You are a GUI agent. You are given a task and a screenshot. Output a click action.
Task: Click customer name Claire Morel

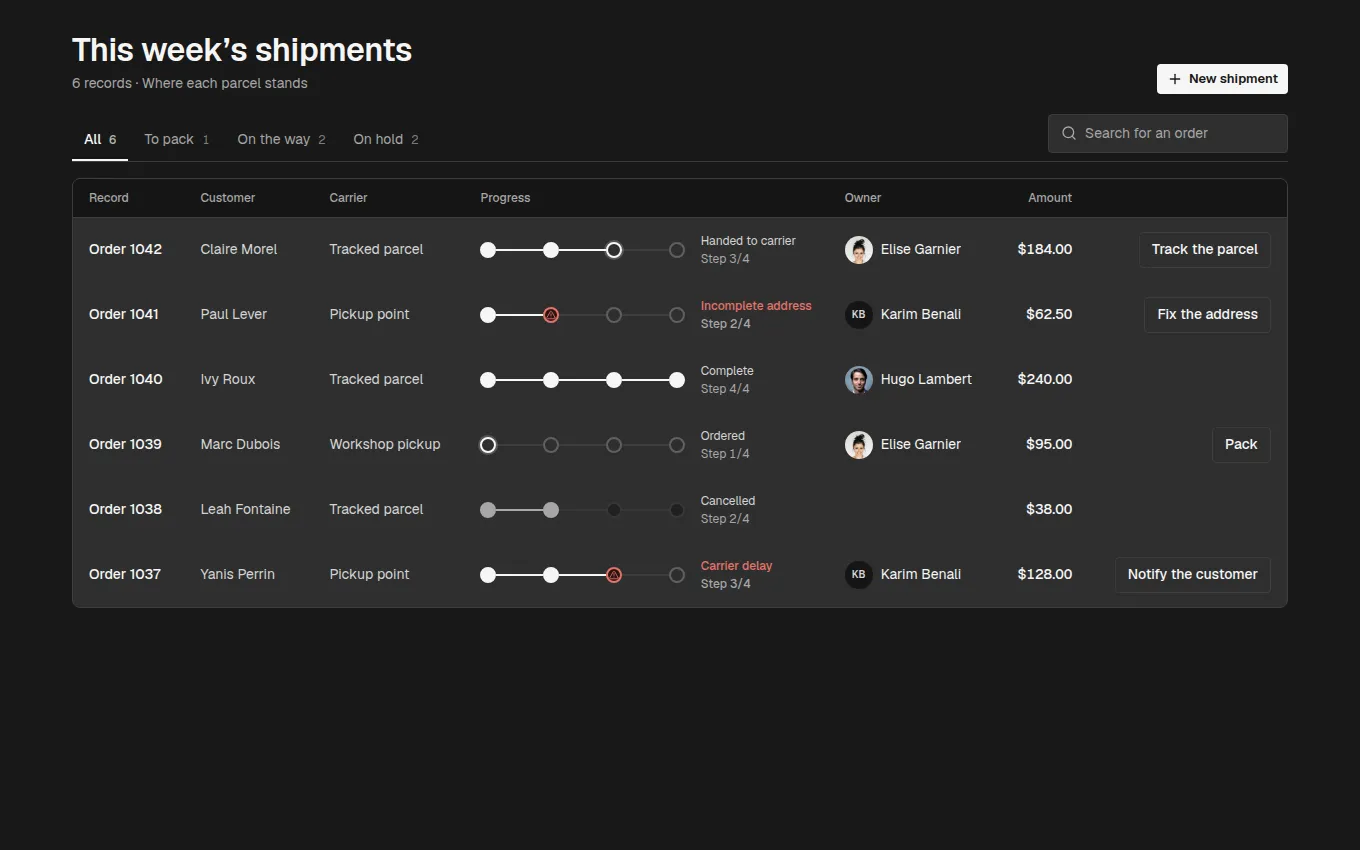point(239,250)
